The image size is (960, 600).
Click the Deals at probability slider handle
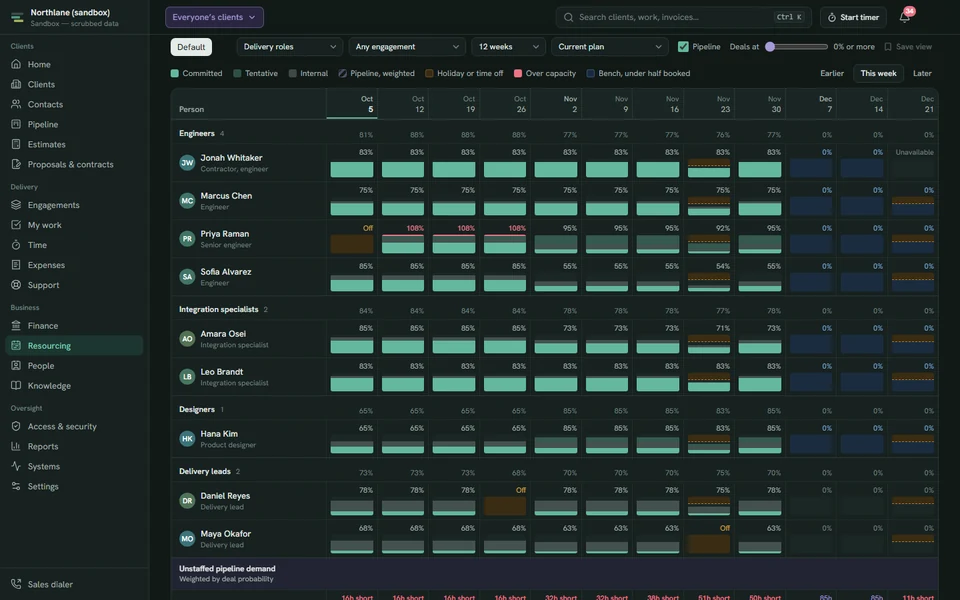pos(770,47)
